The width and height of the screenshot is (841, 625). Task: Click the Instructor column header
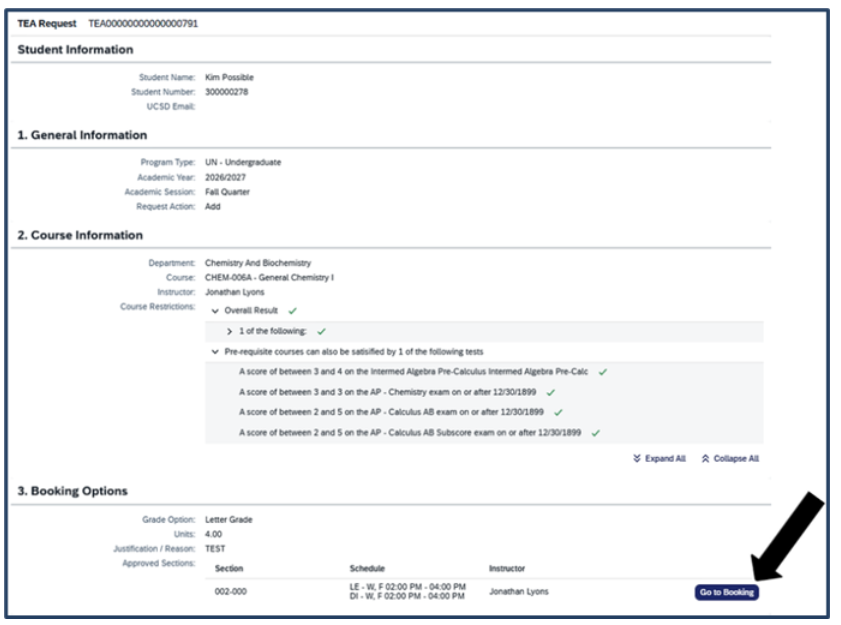pos(507,568)
